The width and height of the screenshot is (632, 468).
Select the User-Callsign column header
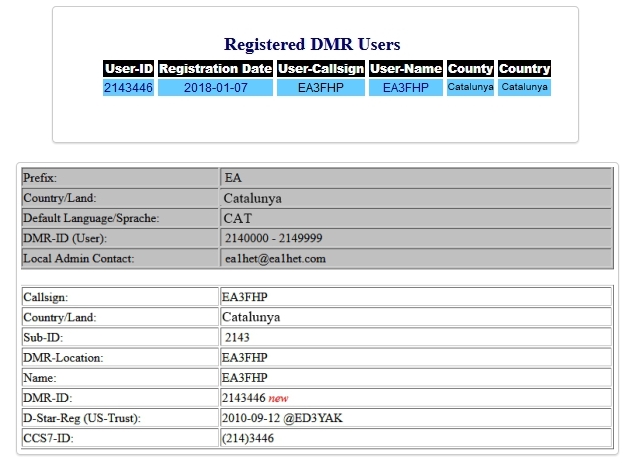(320, 69)
